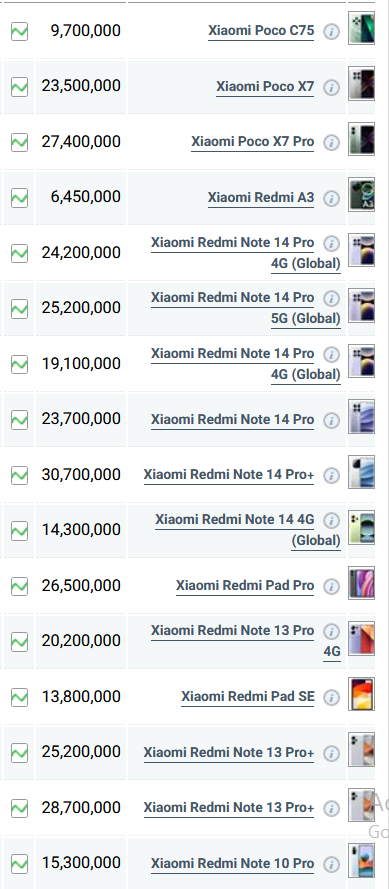Click the Xiaomi Poco C75 phone thumbnail
389x889 pixels.
click(x=361, y=28)
